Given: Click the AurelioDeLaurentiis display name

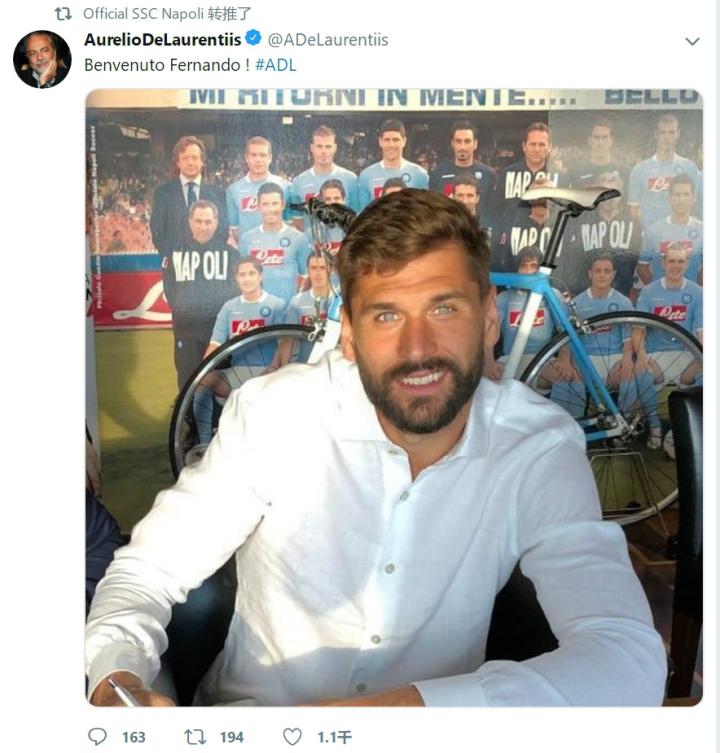Looking at the screenshot, I should pyautogui.click(x=162, y=40).
